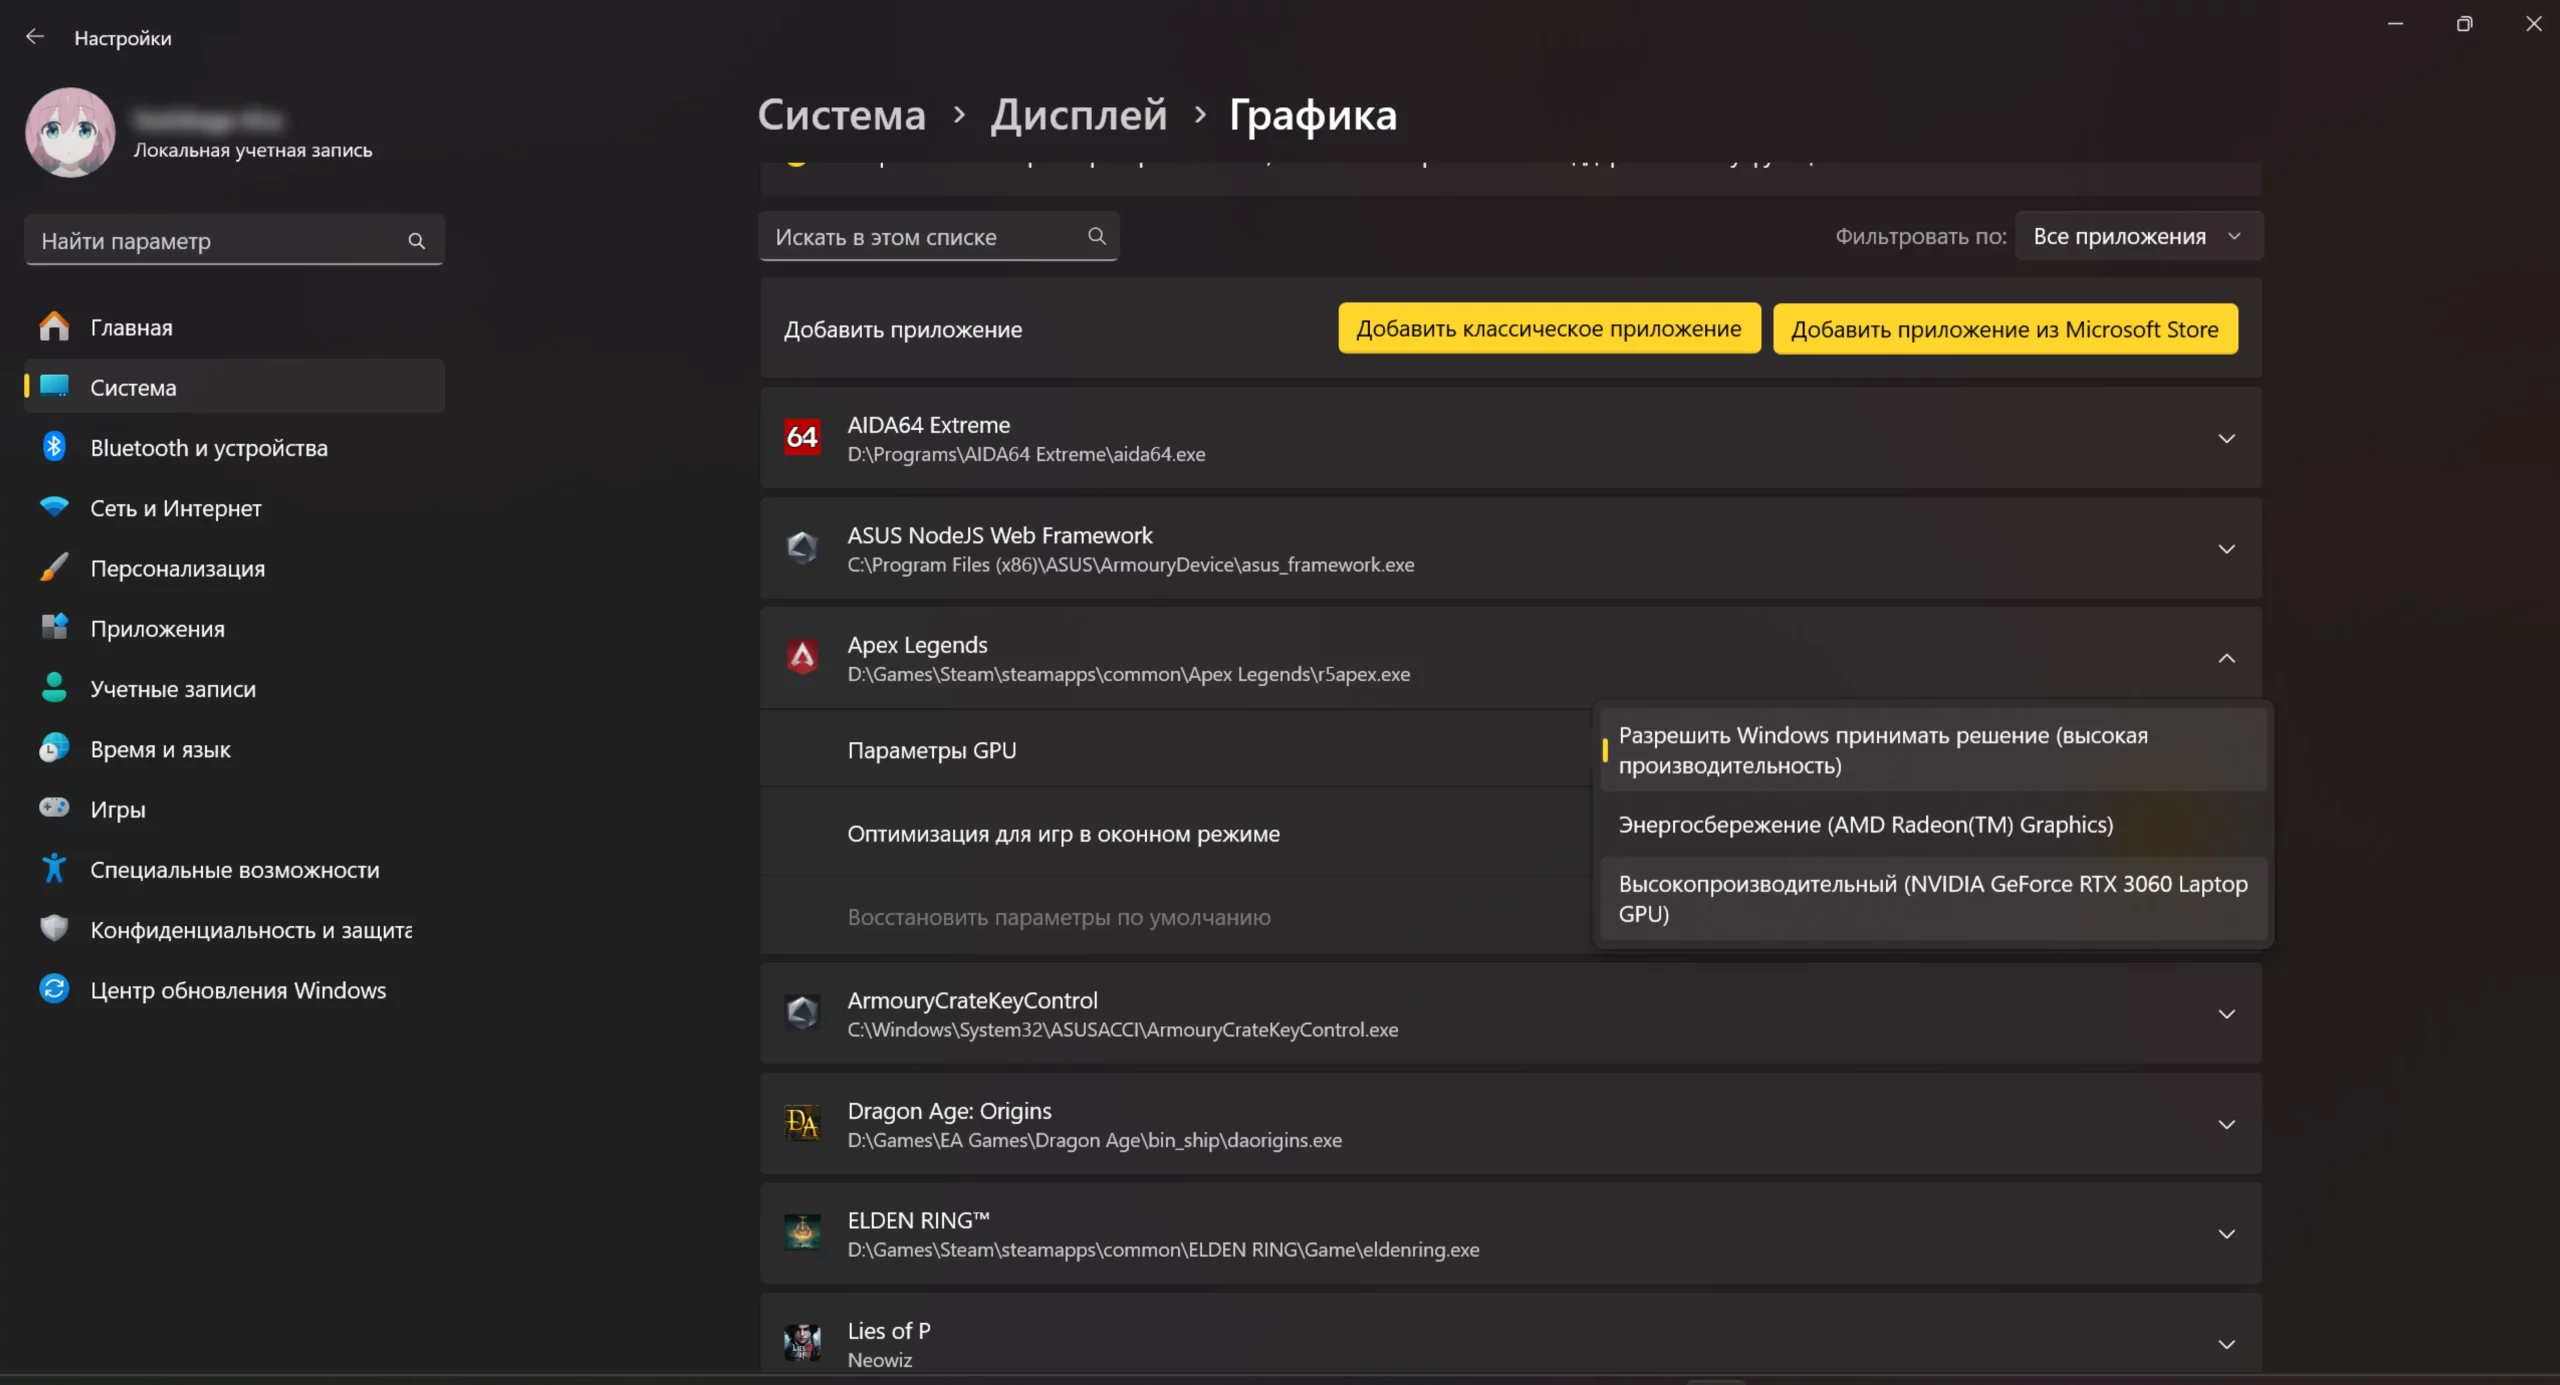Click the AIDA64 Extreme app icon
Image resolution: width=2560 pixels, height=1385 pixels.
(x=802, y=438)
